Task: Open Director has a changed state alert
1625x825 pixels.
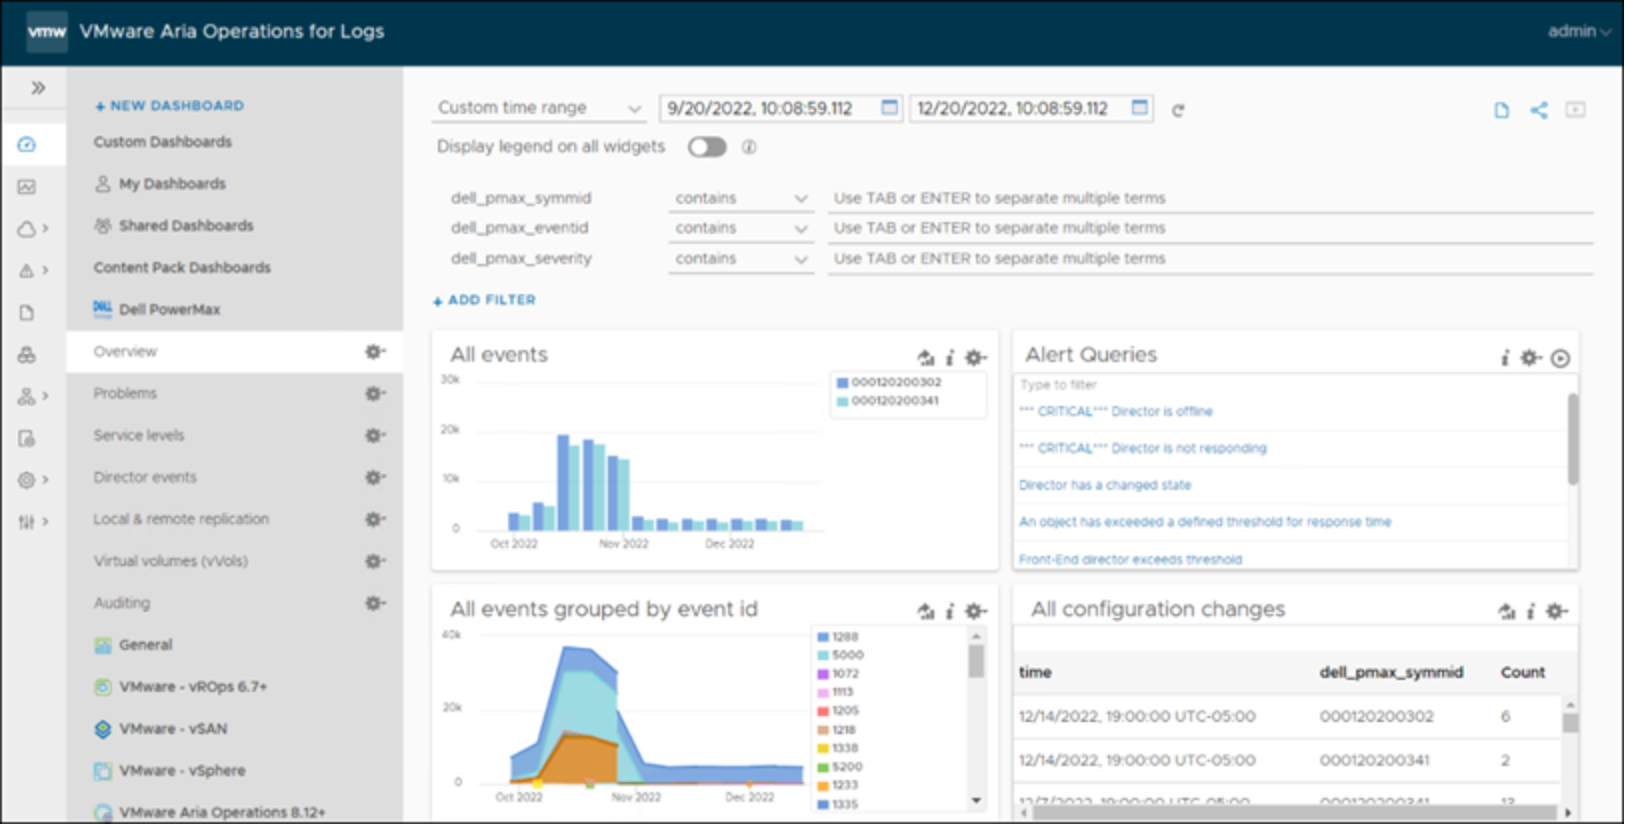Action: point(1105,485)
